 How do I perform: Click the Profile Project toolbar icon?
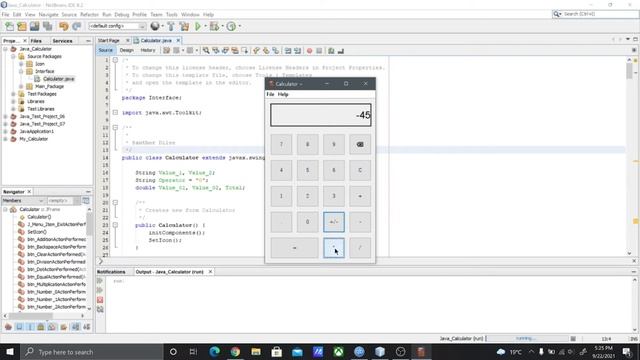pos(231,27)
